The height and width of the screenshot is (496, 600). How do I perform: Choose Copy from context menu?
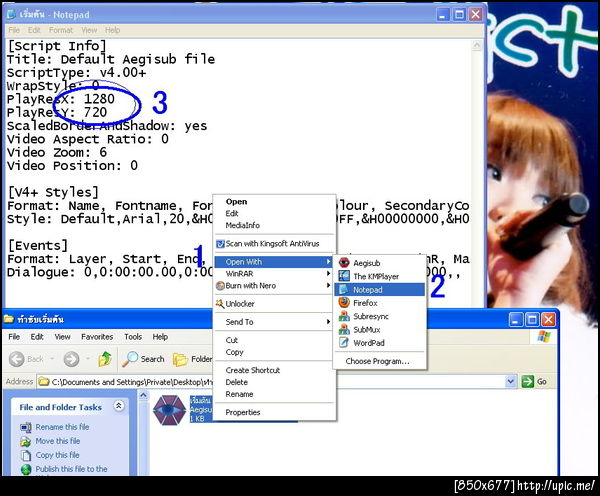coord(274,352)
